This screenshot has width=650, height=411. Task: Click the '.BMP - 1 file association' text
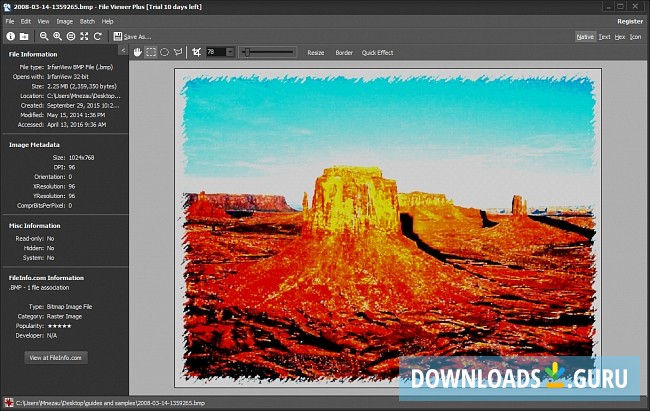(39, 287)
